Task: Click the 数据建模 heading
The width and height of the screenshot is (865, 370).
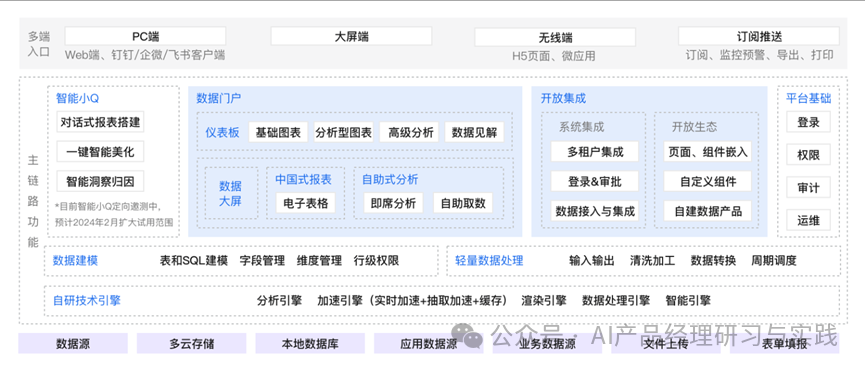Action: click(75, 261)
